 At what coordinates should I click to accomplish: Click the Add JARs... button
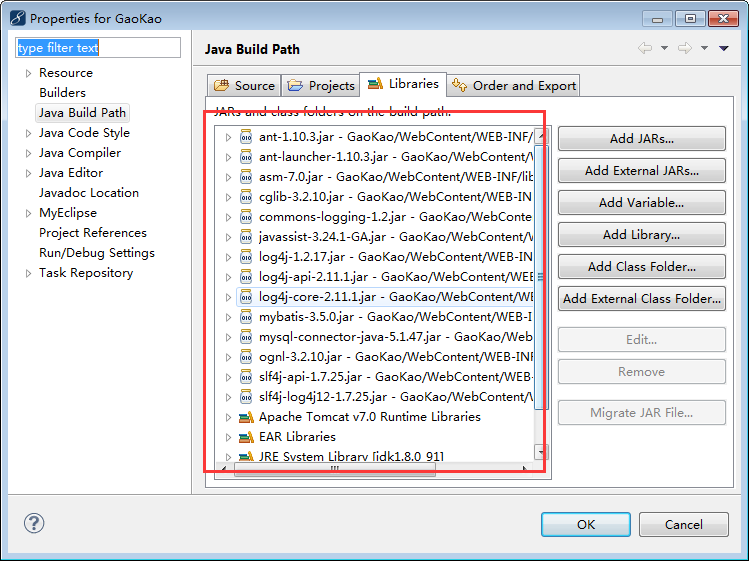click(642, 139)
